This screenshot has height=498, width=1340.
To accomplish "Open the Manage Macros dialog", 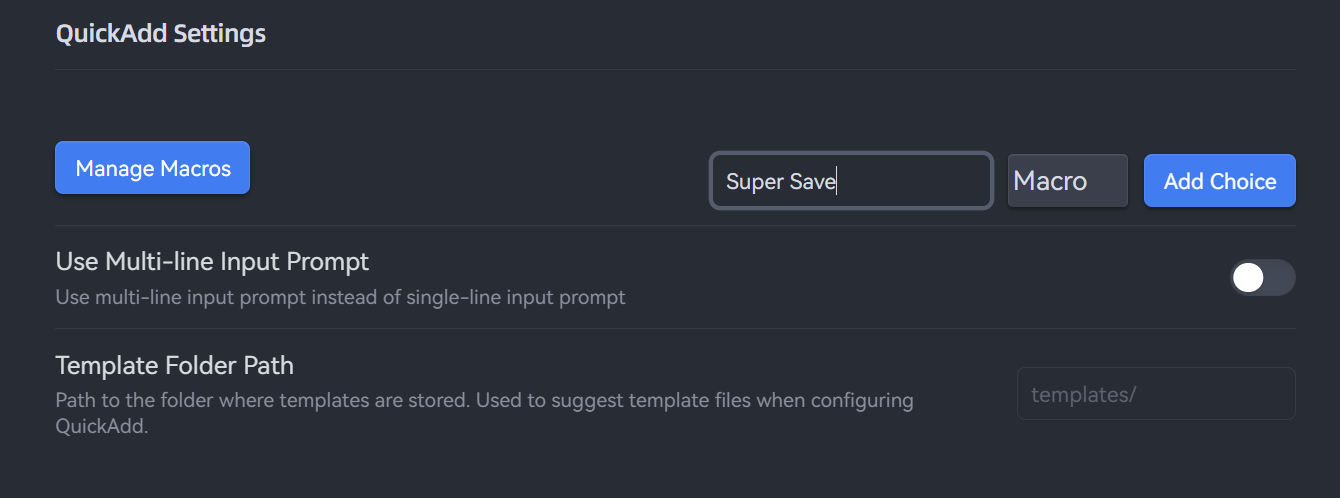I will click(x=152, y=168).
